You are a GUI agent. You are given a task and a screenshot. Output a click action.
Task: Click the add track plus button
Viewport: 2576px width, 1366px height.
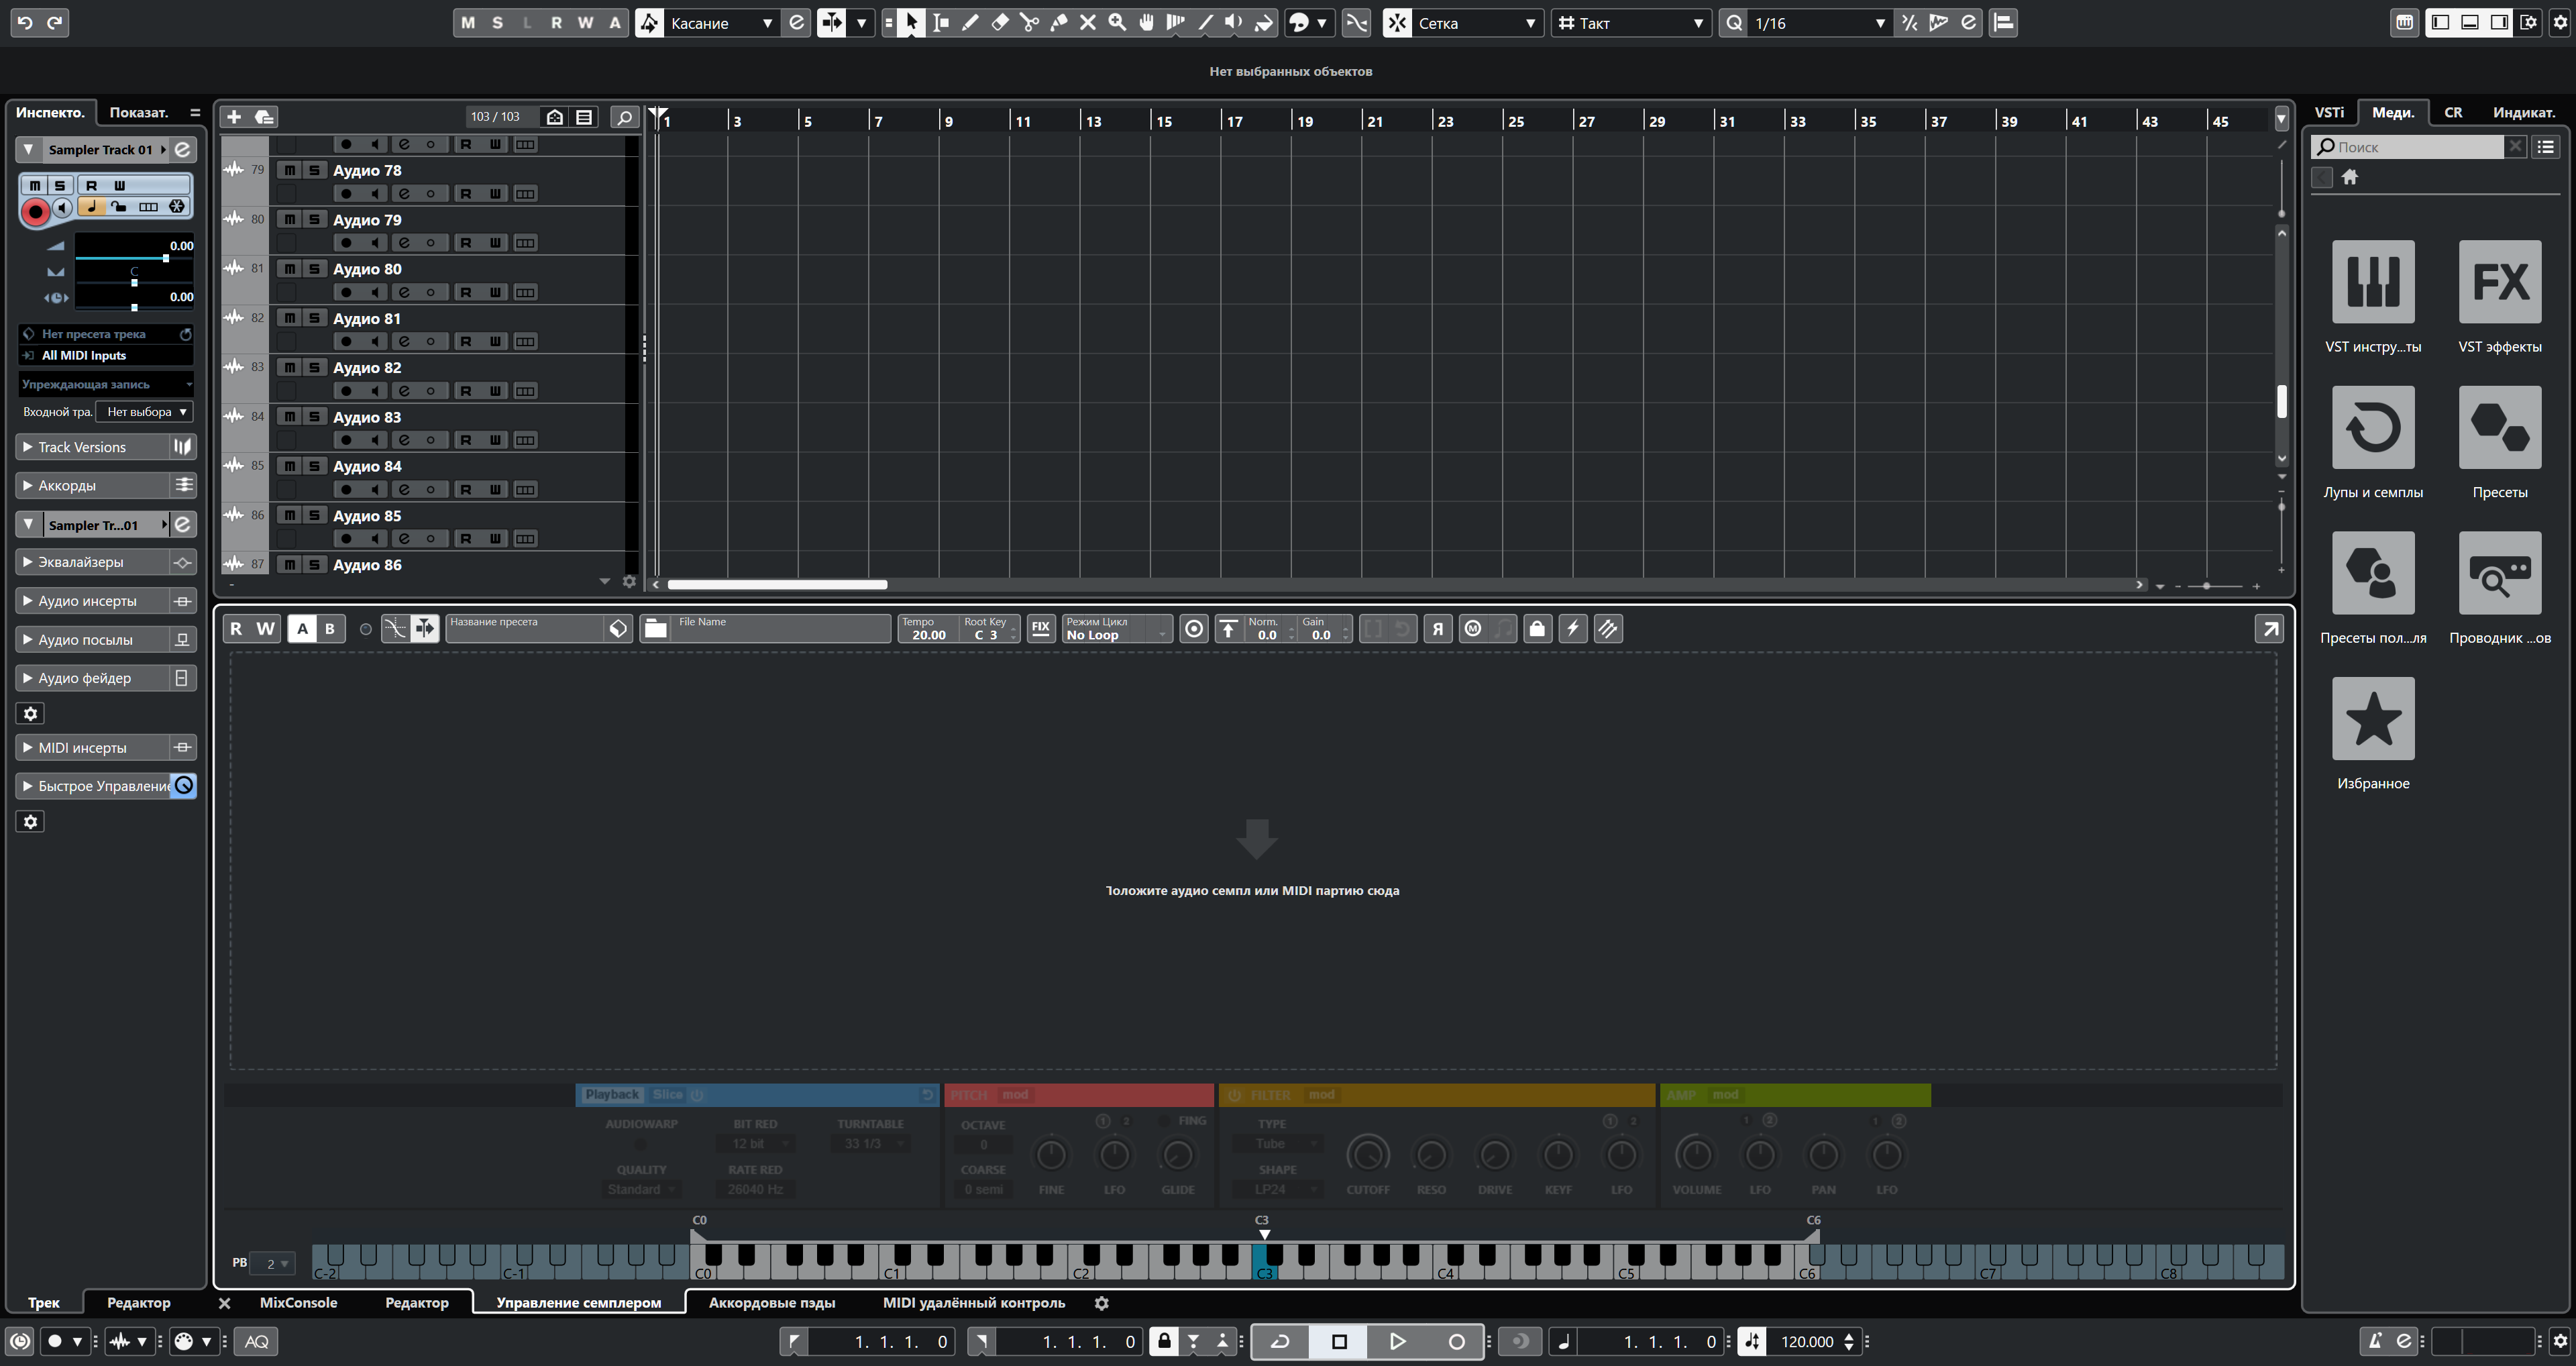[x=234, y=117]
